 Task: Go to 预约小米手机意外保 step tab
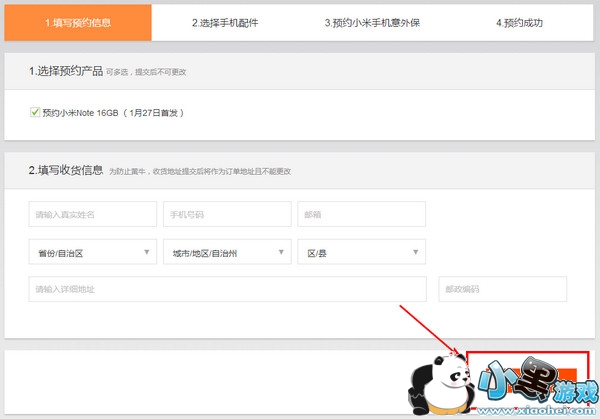click(x=372, y=23)
